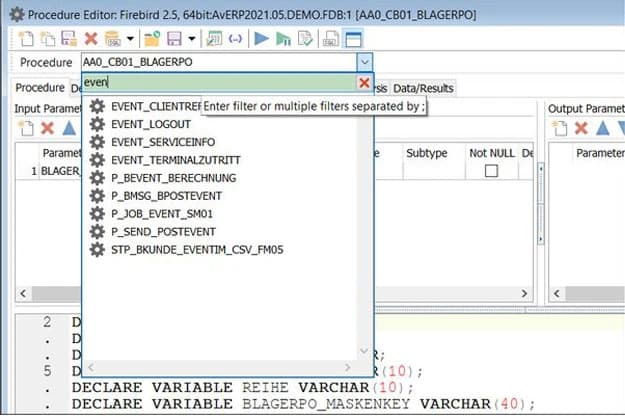Open dropdown arrow next to save icon
The height and width of the screenshot is (417, 625).
[190, 39]
